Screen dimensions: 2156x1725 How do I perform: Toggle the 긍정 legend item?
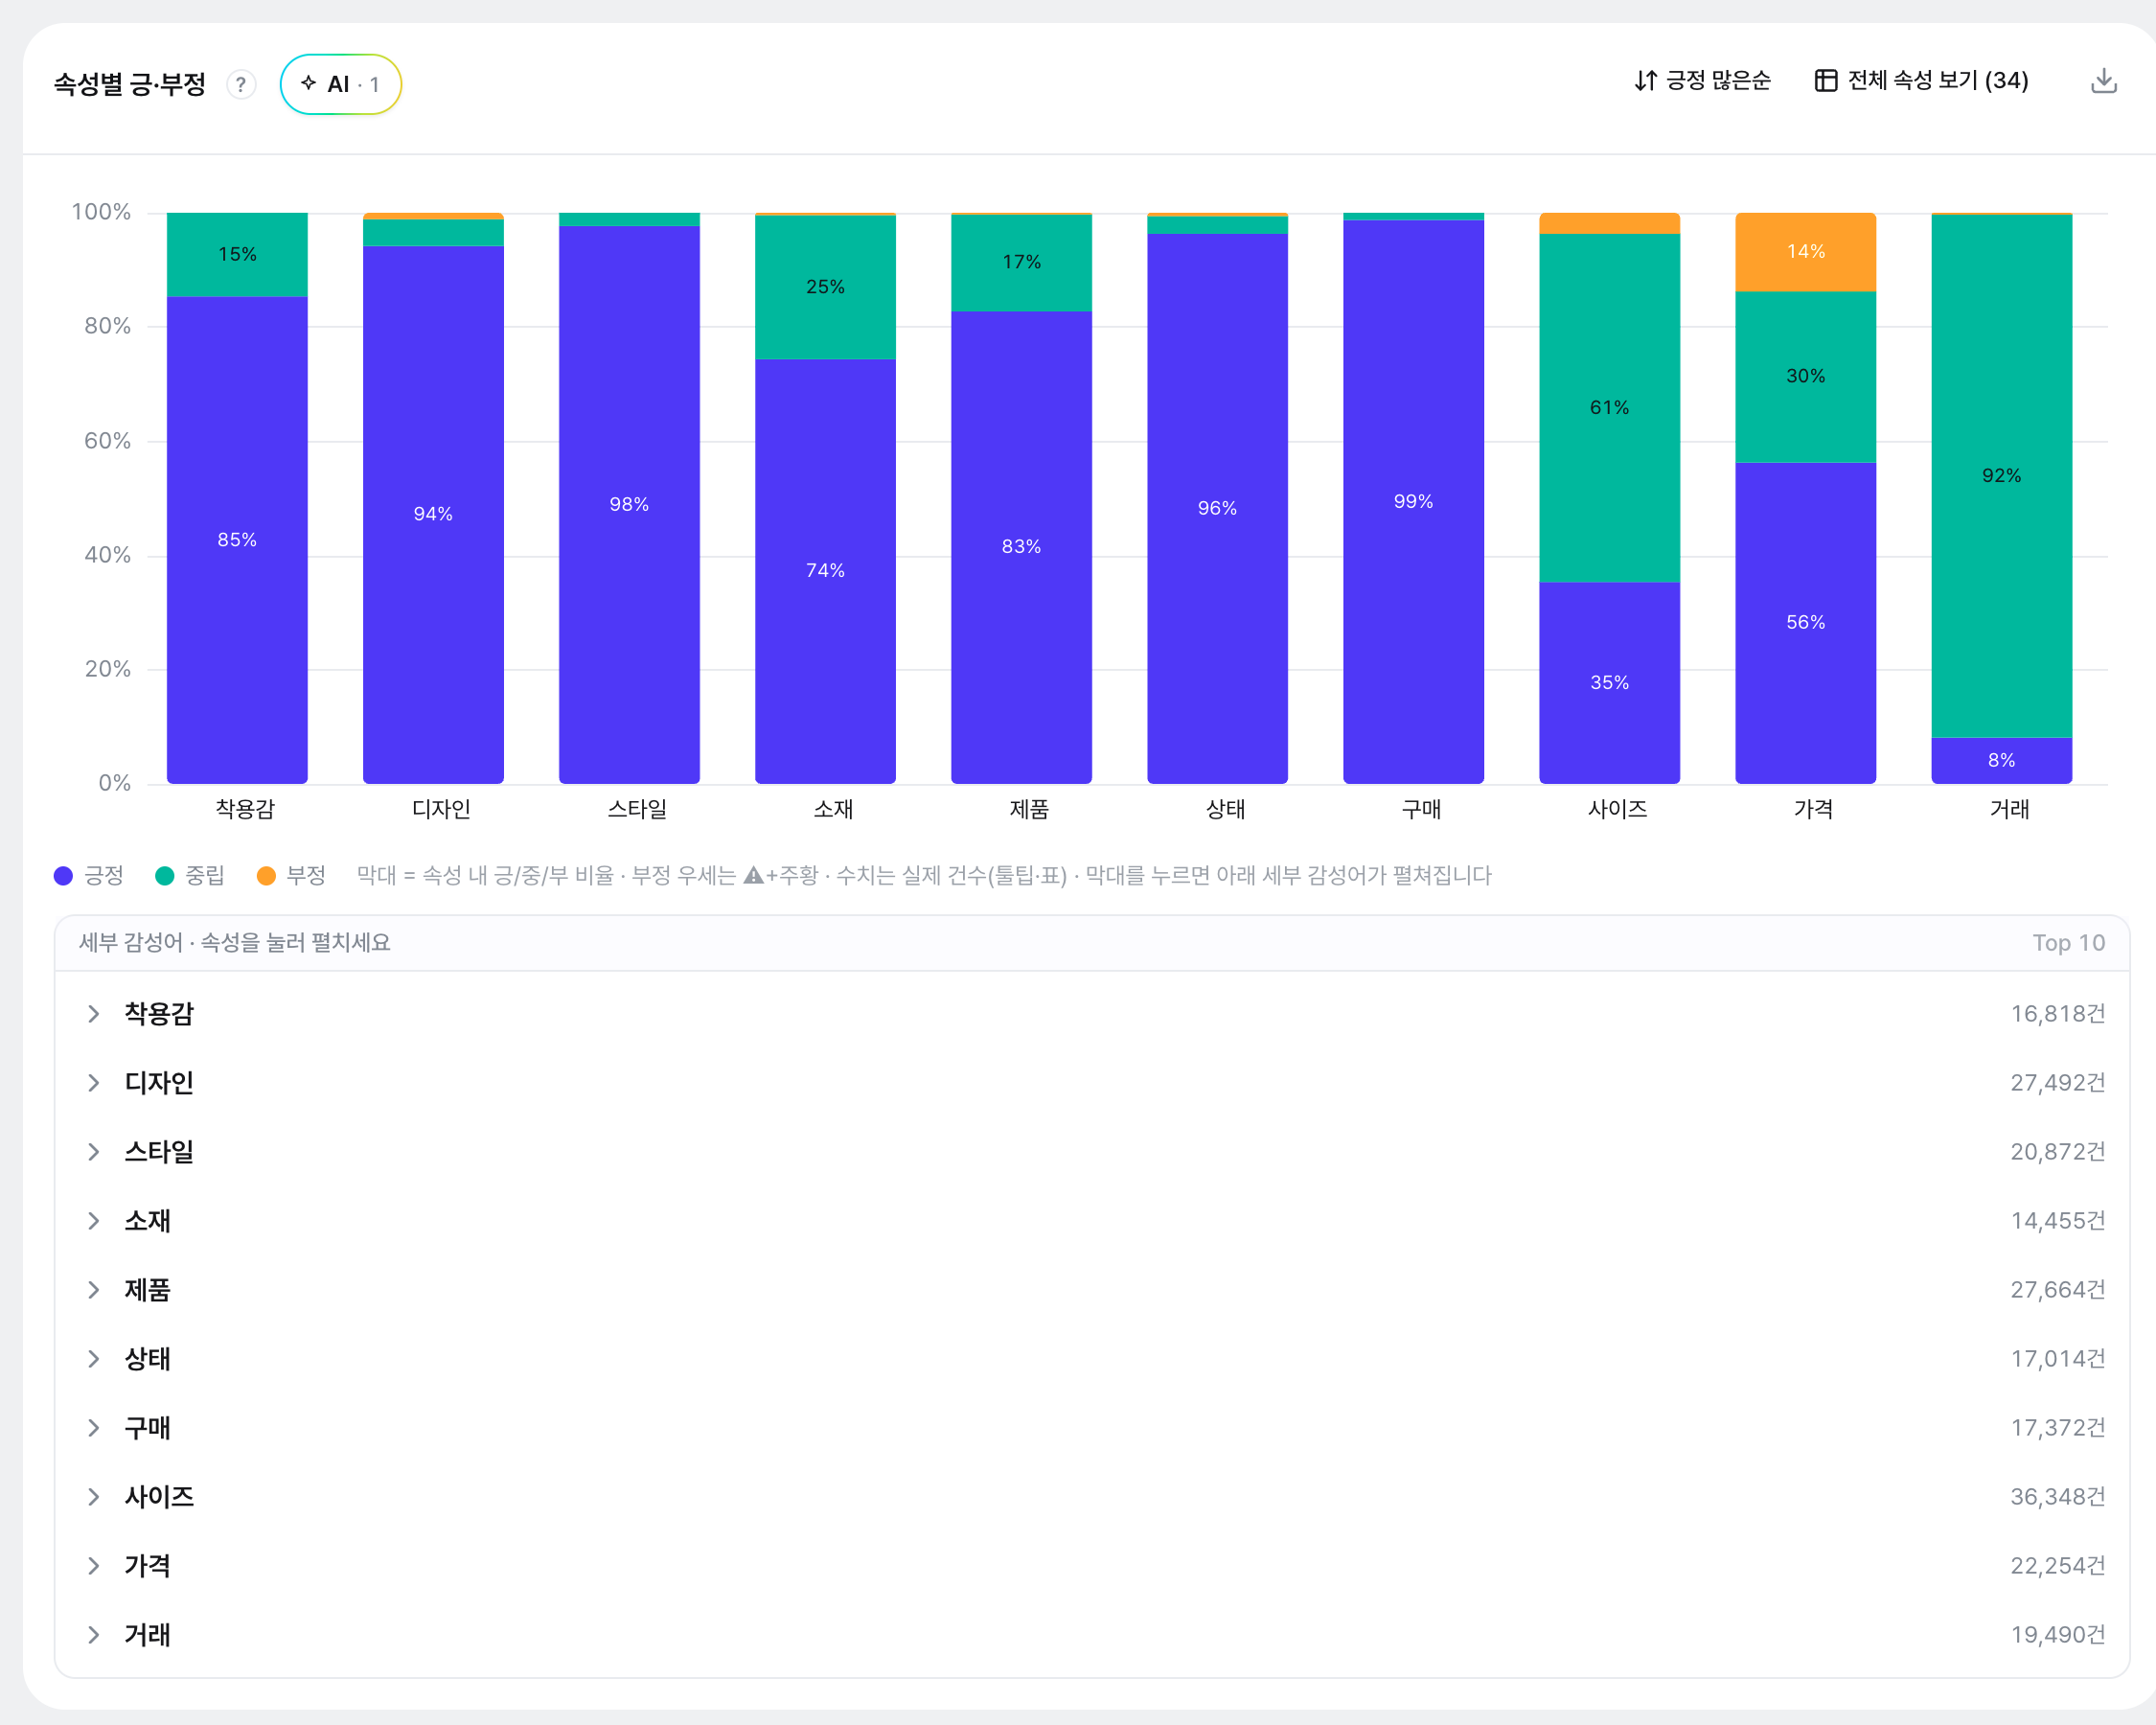(x=89, y=876)
